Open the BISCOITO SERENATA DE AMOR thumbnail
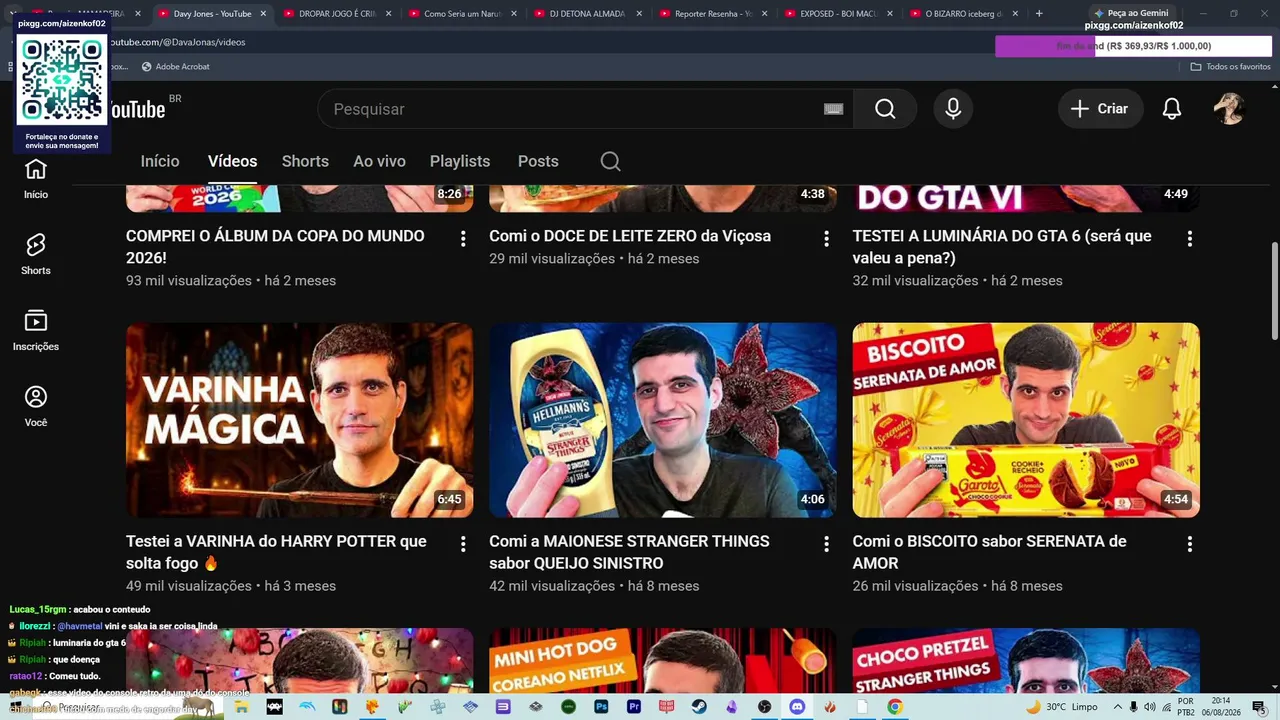Screen dimensions: 1280x720 pos(1026,420)
